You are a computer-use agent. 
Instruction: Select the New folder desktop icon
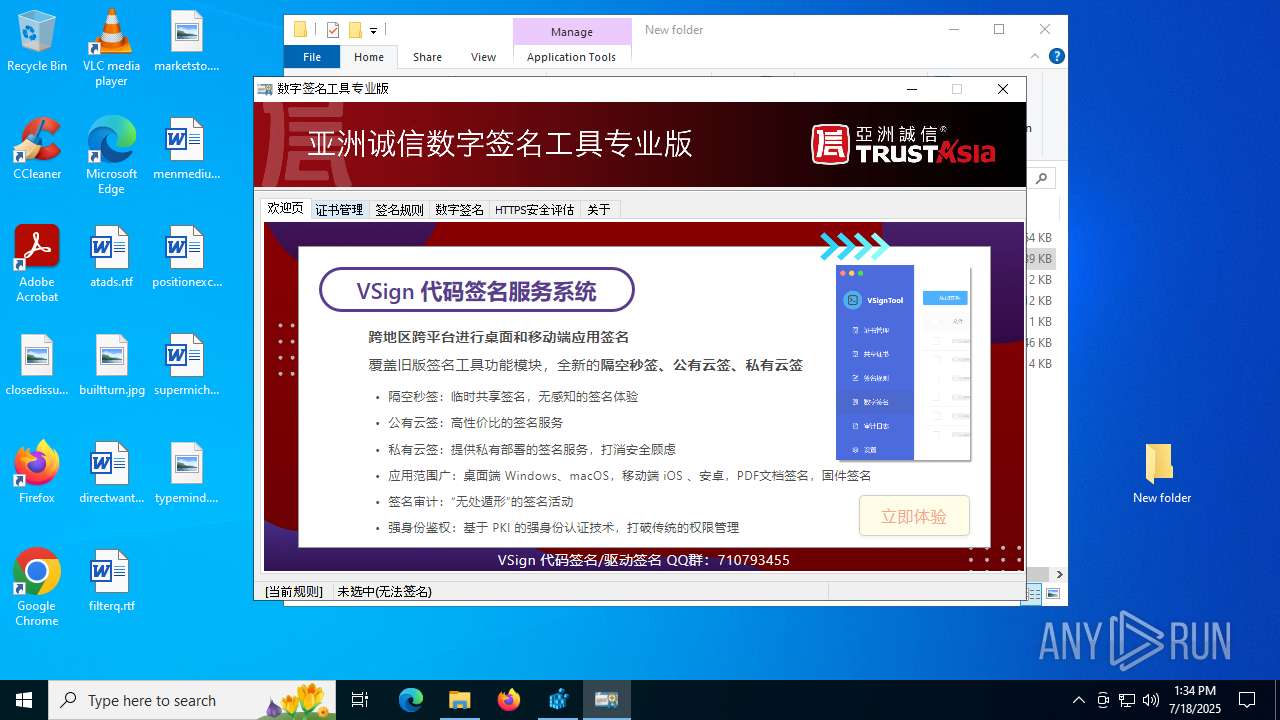[x=1161, y=473]
